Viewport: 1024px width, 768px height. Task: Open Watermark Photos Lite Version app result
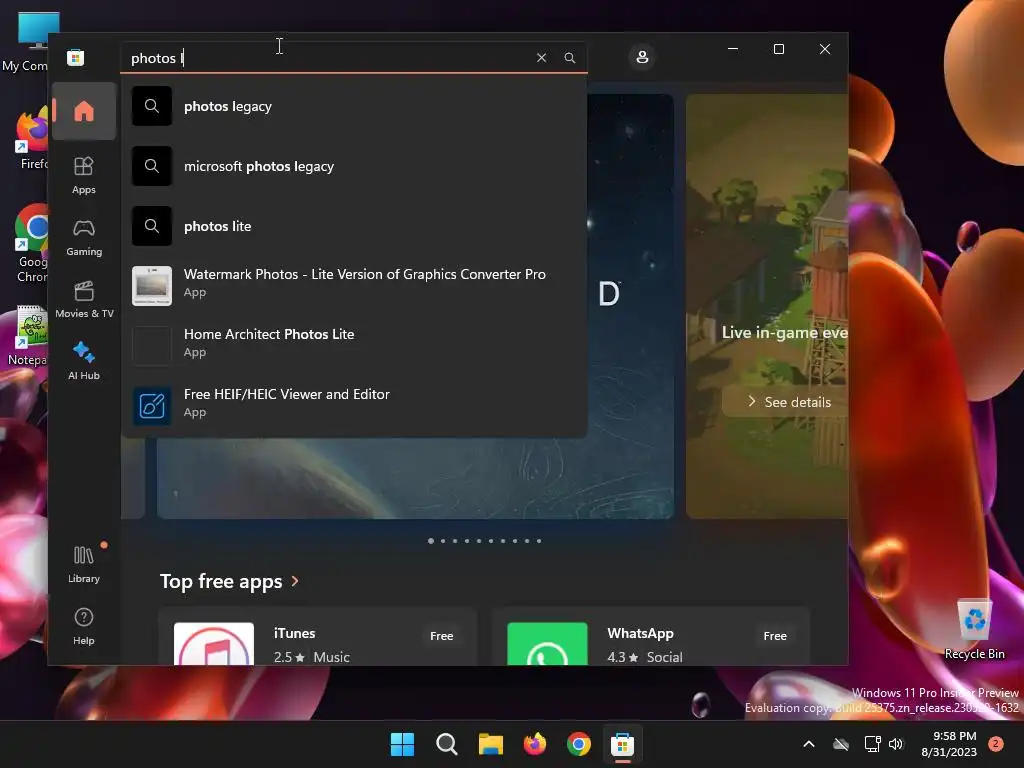pos(354,283)
